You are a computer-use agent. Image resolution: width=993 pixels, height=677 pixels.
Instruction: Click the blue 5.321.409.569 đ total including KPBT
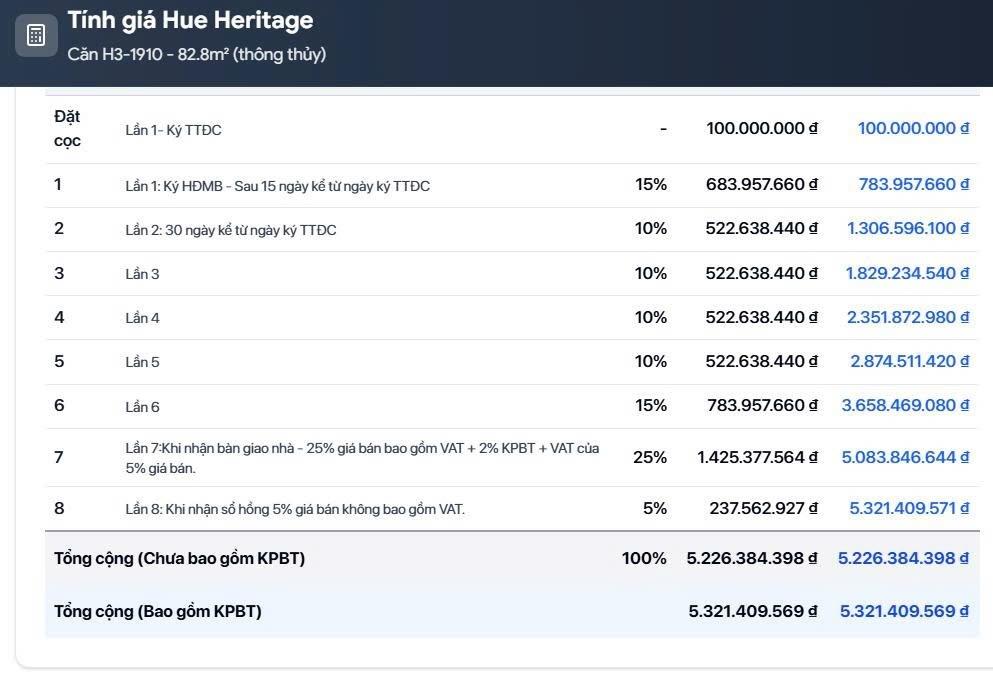pos(904,611)
